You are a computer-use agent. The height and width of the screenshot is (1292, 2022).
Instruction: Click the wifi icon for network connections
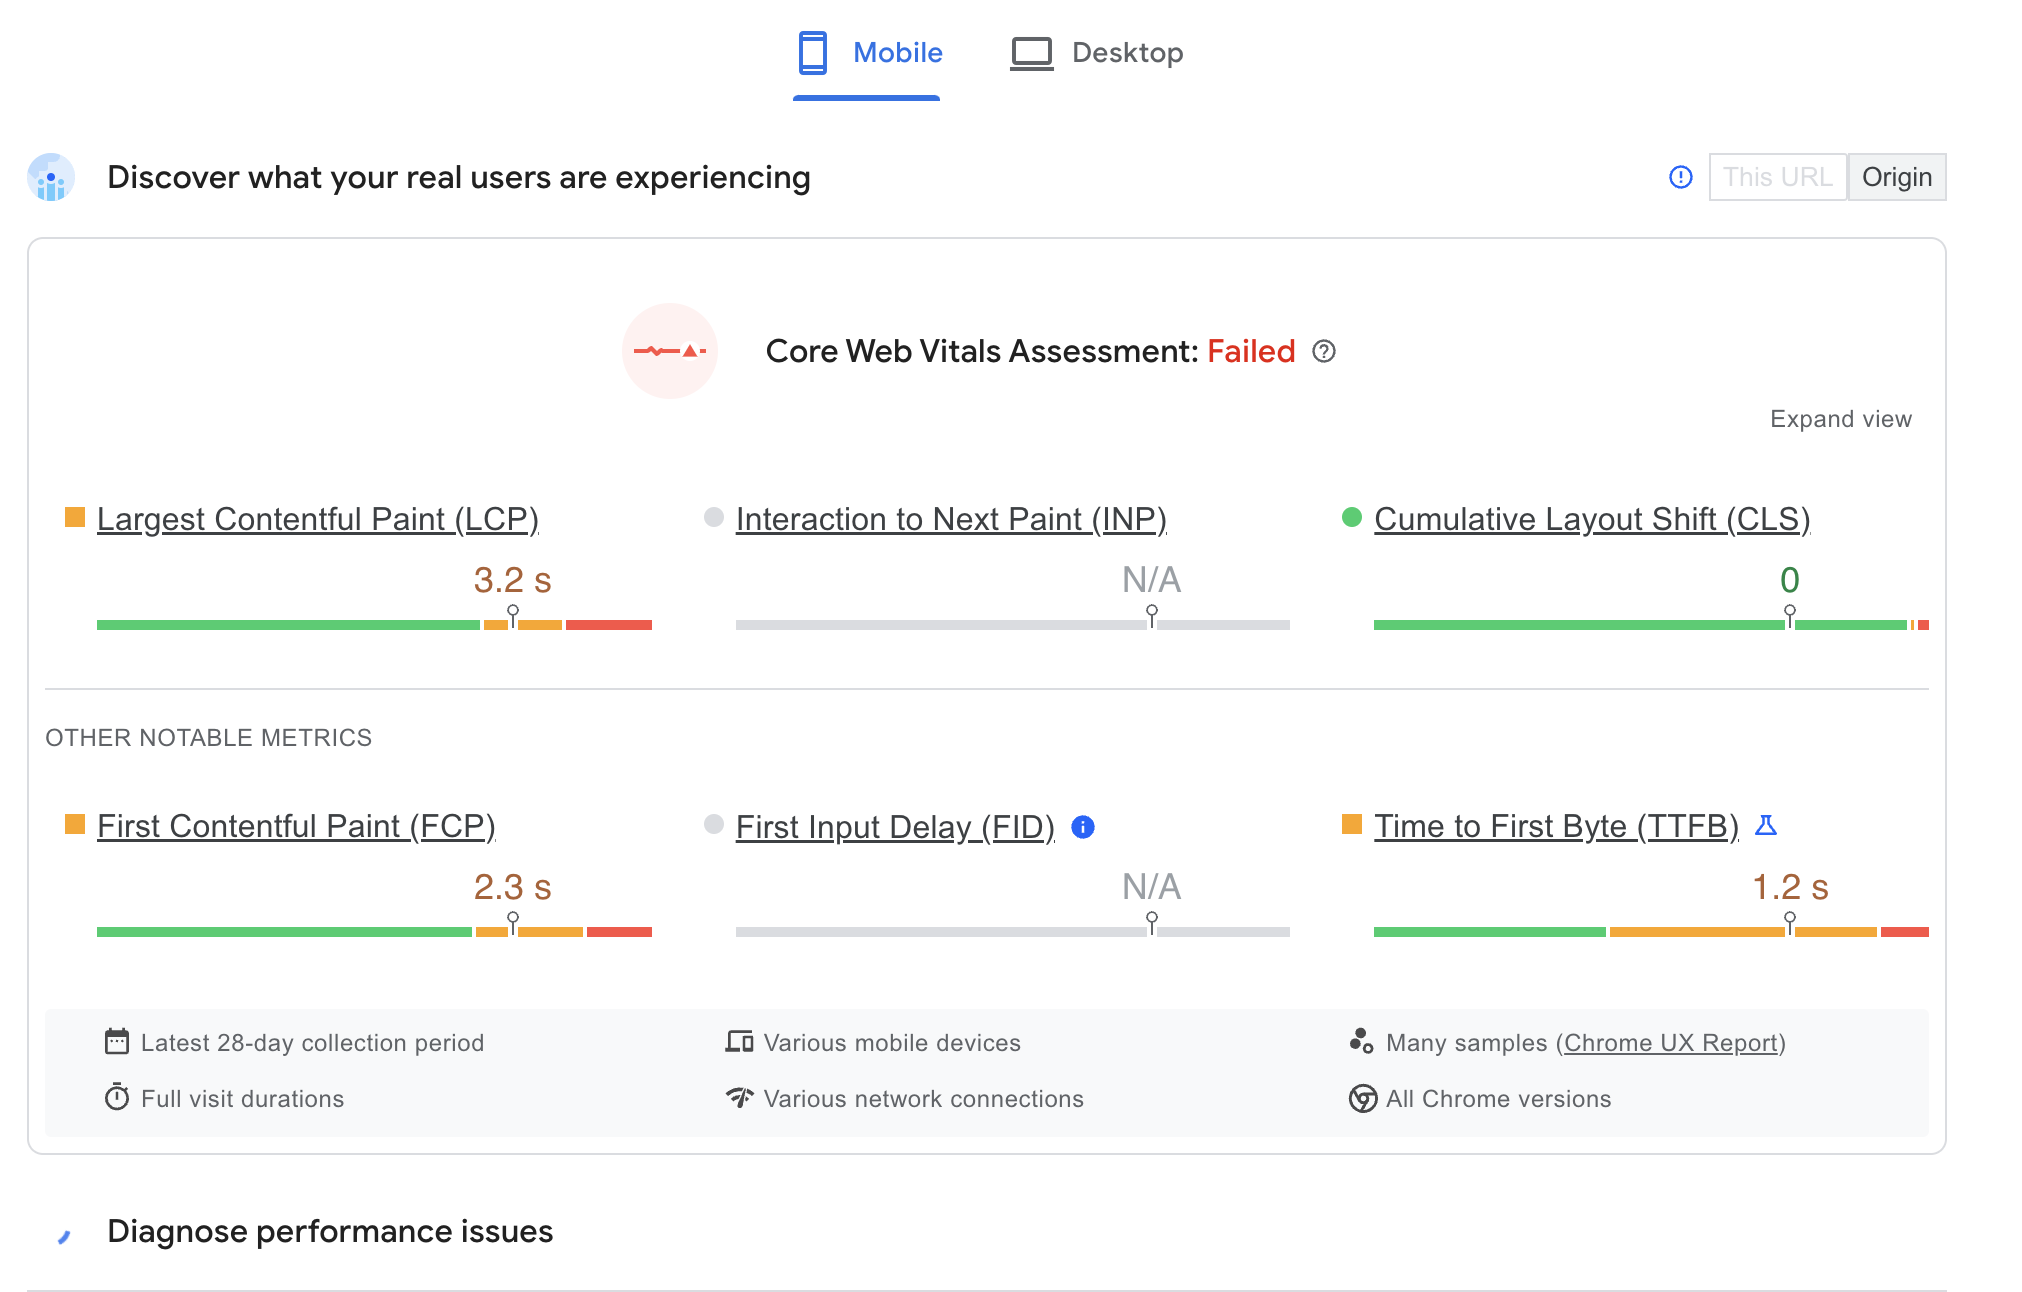[739, 1097]
